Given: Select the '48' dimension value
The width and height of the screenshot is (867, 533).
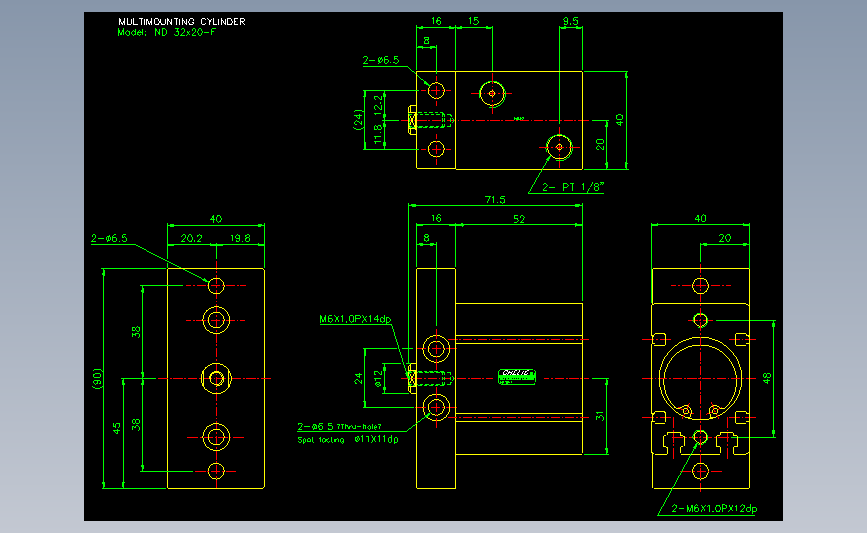Looking at the screenshot, I should [x=766, y=378].
